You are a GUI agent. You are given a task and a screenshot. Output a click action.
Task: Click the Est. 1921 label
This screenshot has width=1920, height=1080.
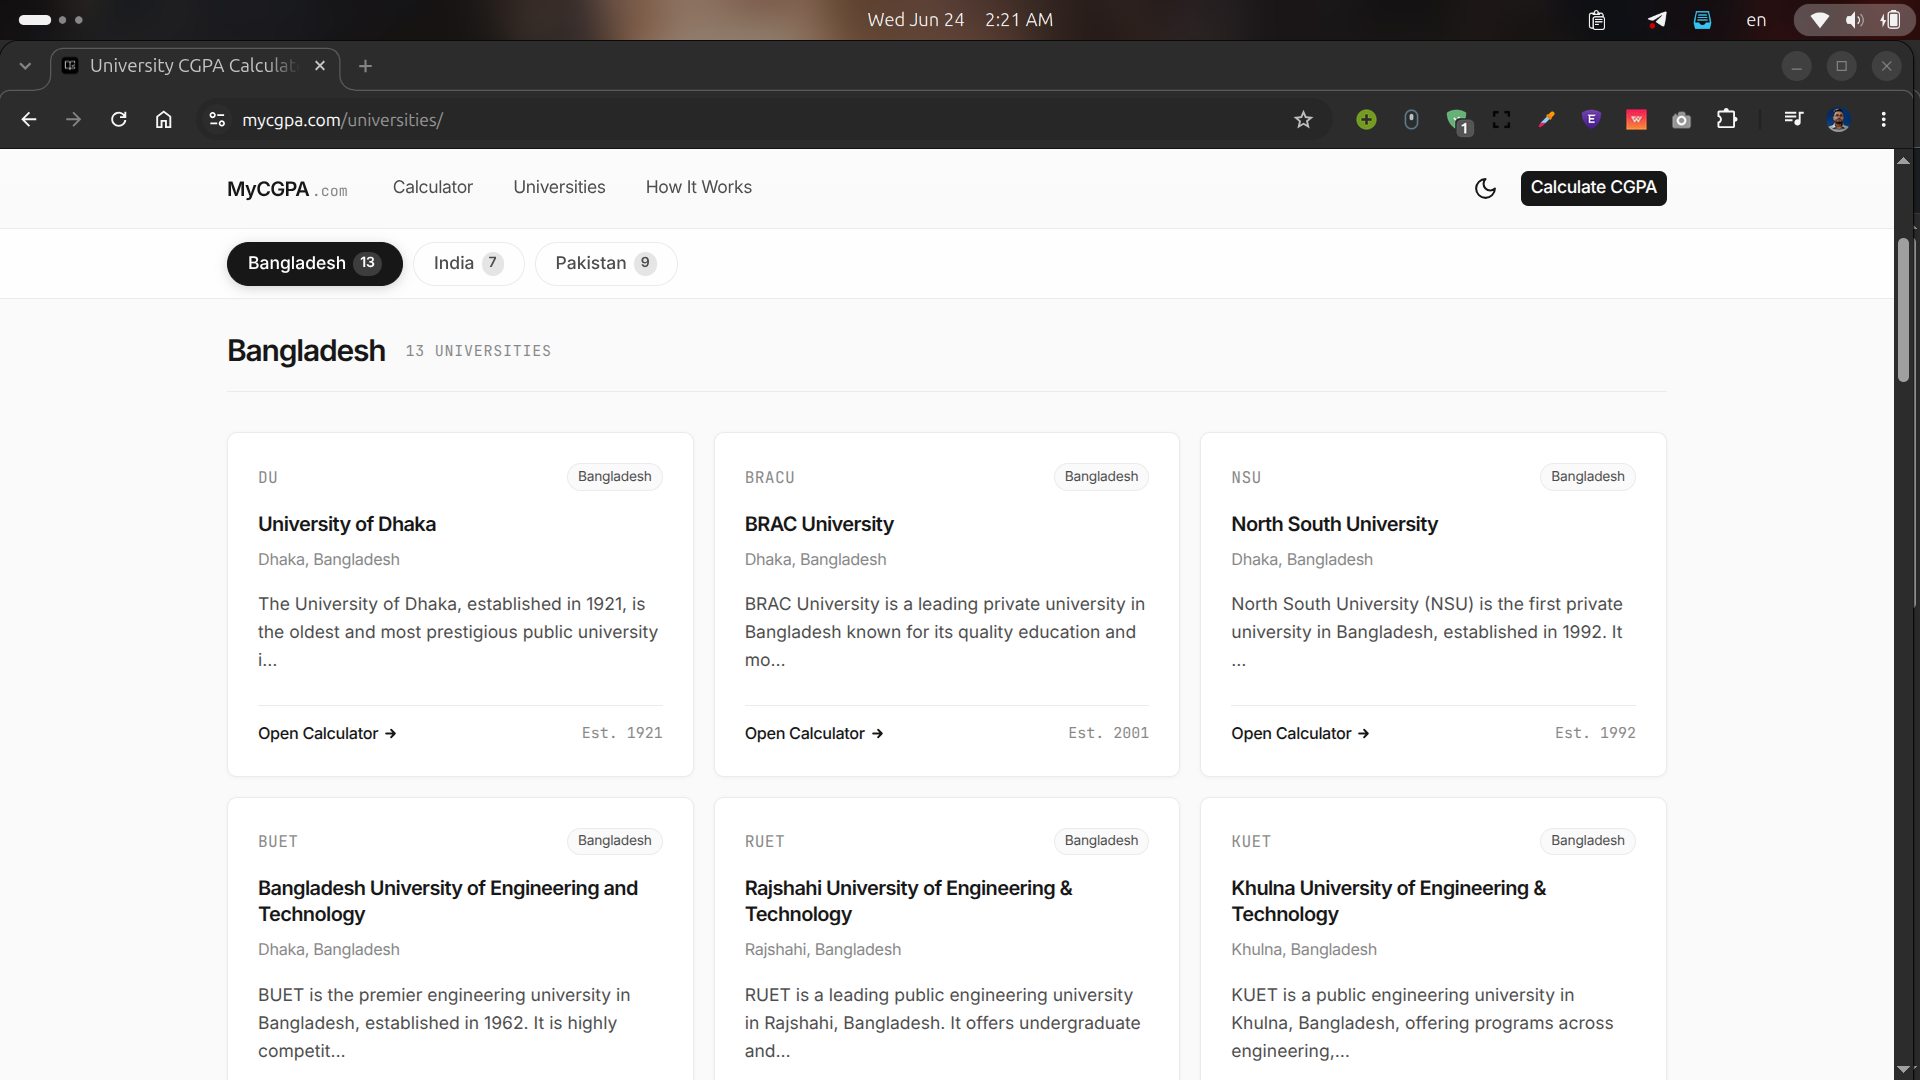coord(622,733)
